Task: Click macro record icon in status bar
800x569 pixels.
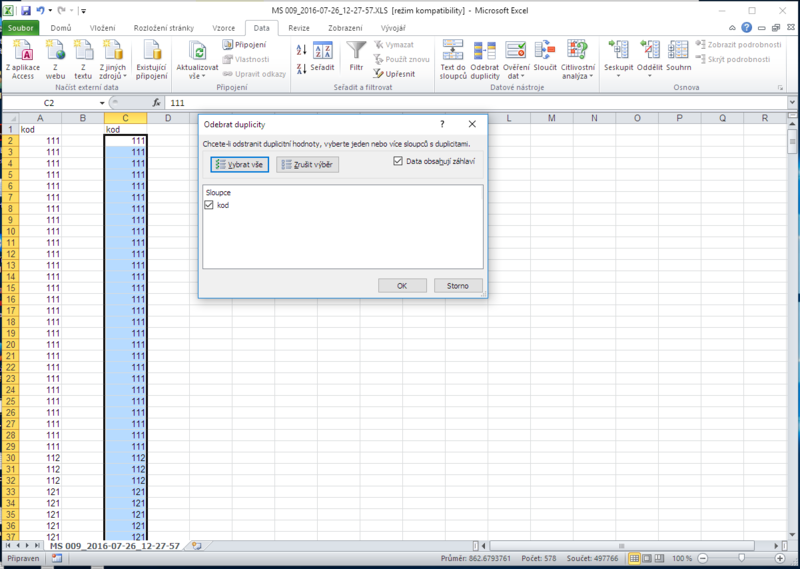Action: [x=57, y=558]
